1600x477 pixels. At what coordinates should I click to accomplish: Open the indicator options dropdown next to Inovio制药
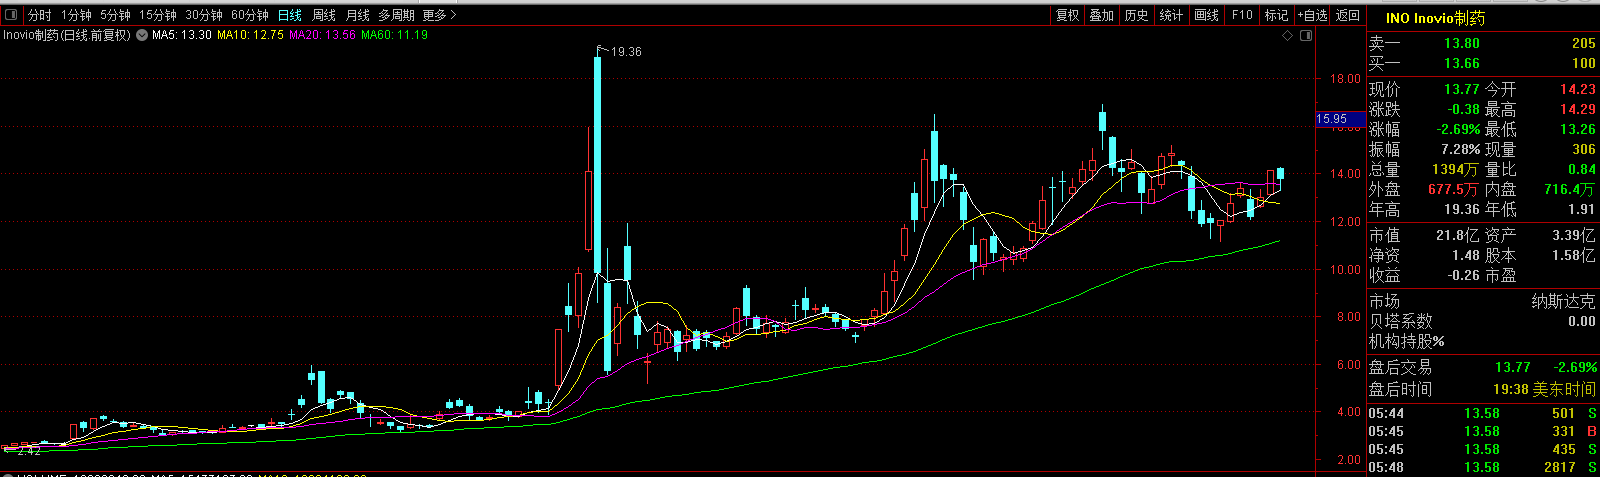[141, 35]
